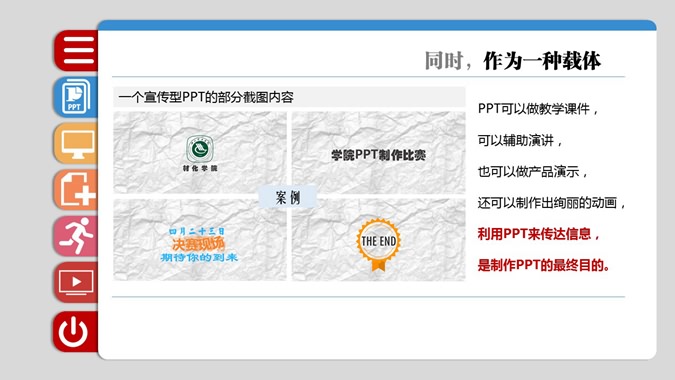Select the blue PPT document icon
Screen dimensions: 675x380
[77, 97]
